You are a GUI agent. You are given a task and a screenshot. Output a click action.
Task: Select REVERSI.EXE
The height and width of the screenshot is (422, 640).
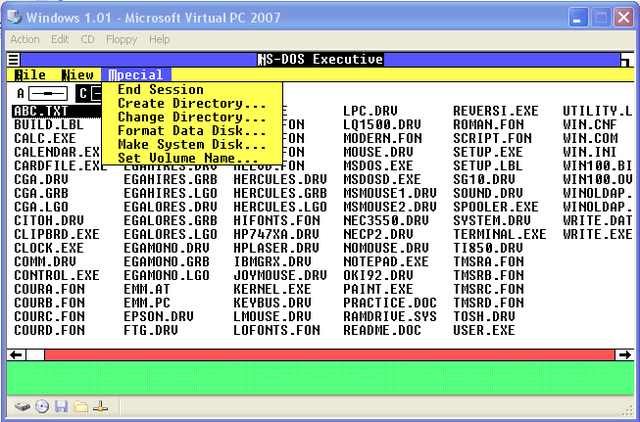click(x=496, y=111)
